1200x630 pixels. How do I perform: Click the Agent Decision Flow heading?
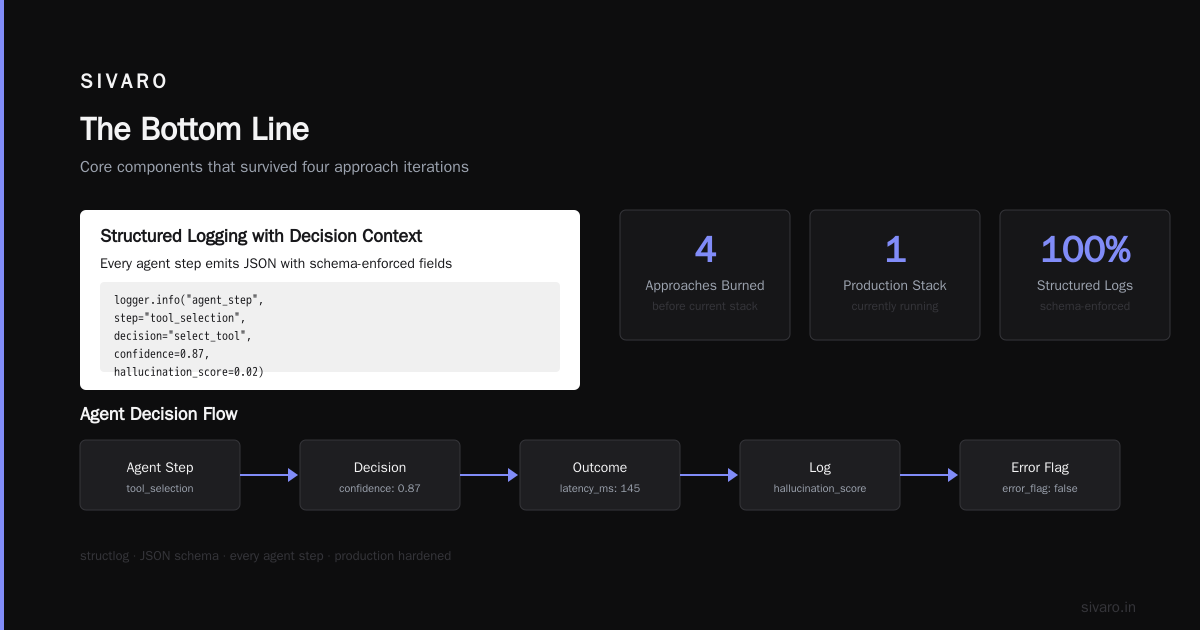[159, 414]
